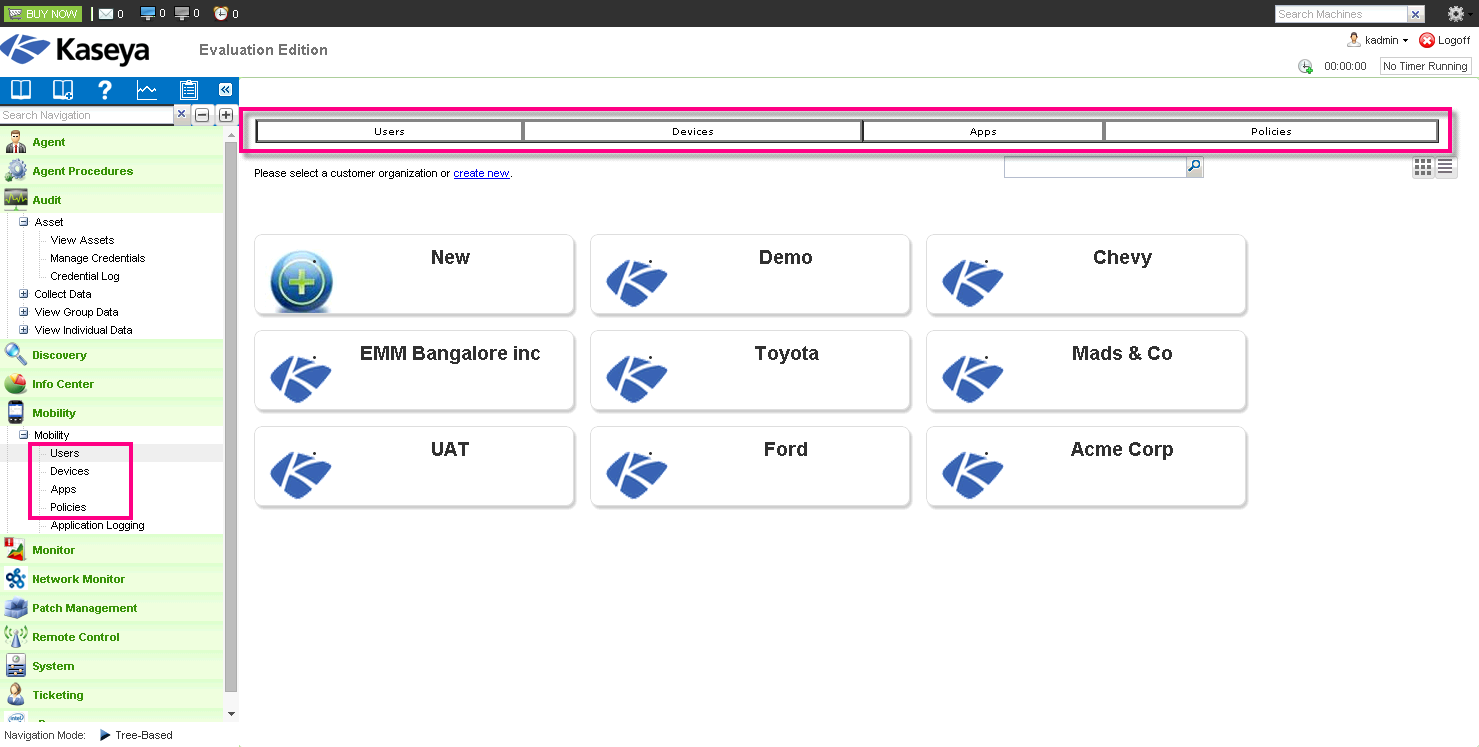Click the search magnifier icon for organizations
1479x747 pixels.
point(1194,167)
